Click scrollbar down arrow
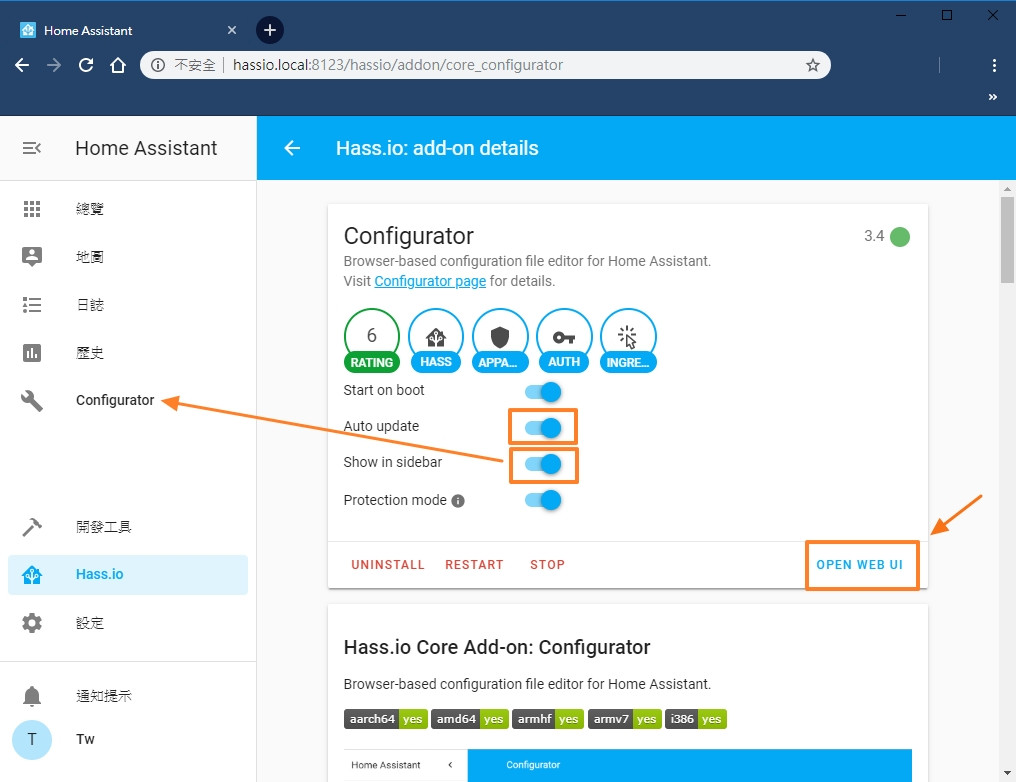This screenshot has height=782, width=1016. pyautogui.click(x=1007, y=773)
